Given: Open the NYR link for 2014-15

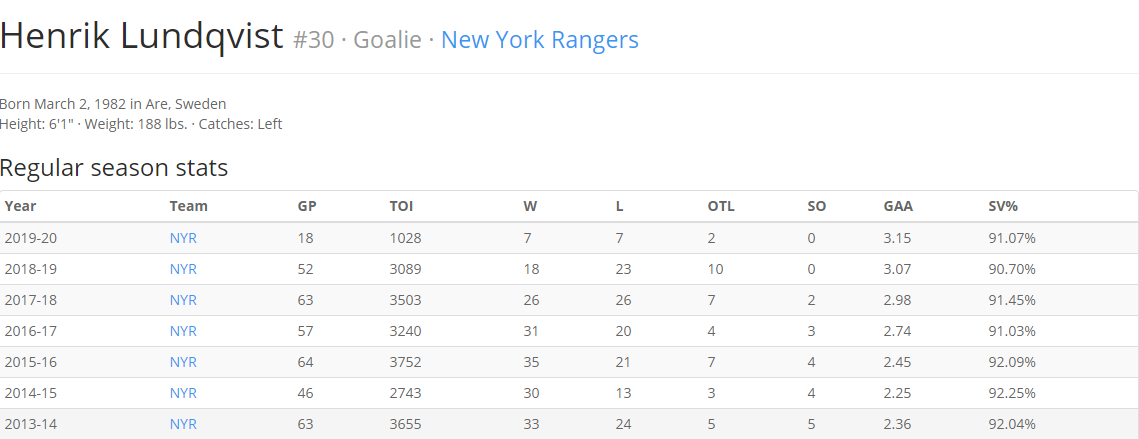Looking at the screenshot, I should click(183, 393).
